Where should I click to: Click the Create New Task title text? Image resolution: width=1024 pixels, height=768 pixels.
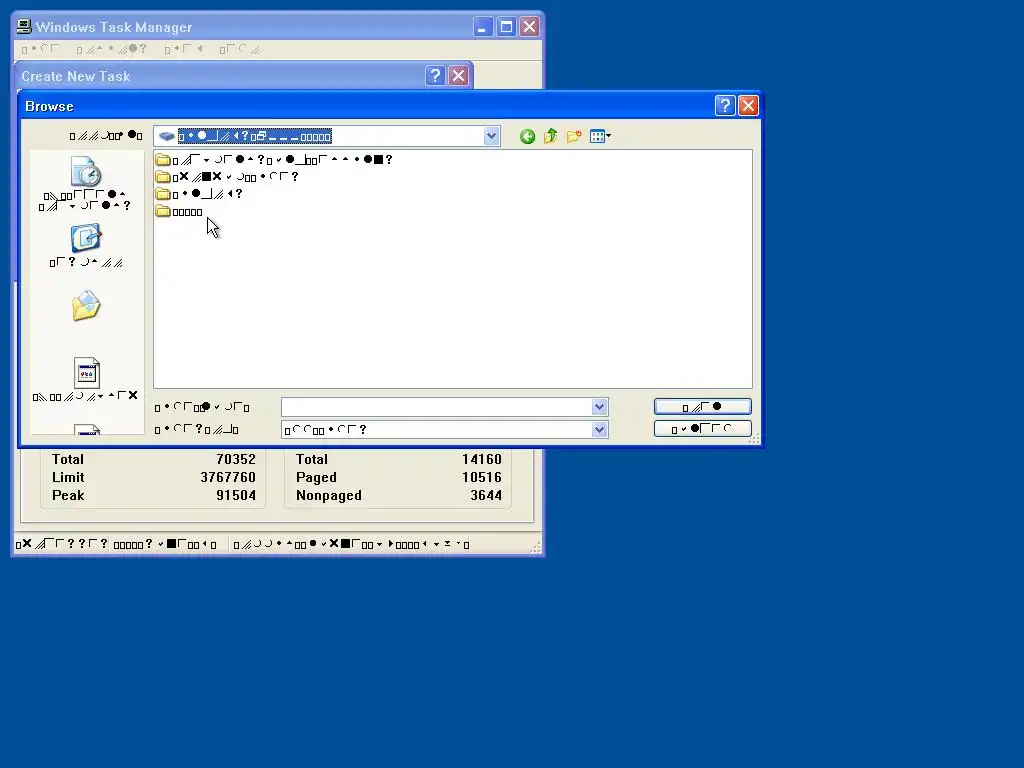[76, 76]
